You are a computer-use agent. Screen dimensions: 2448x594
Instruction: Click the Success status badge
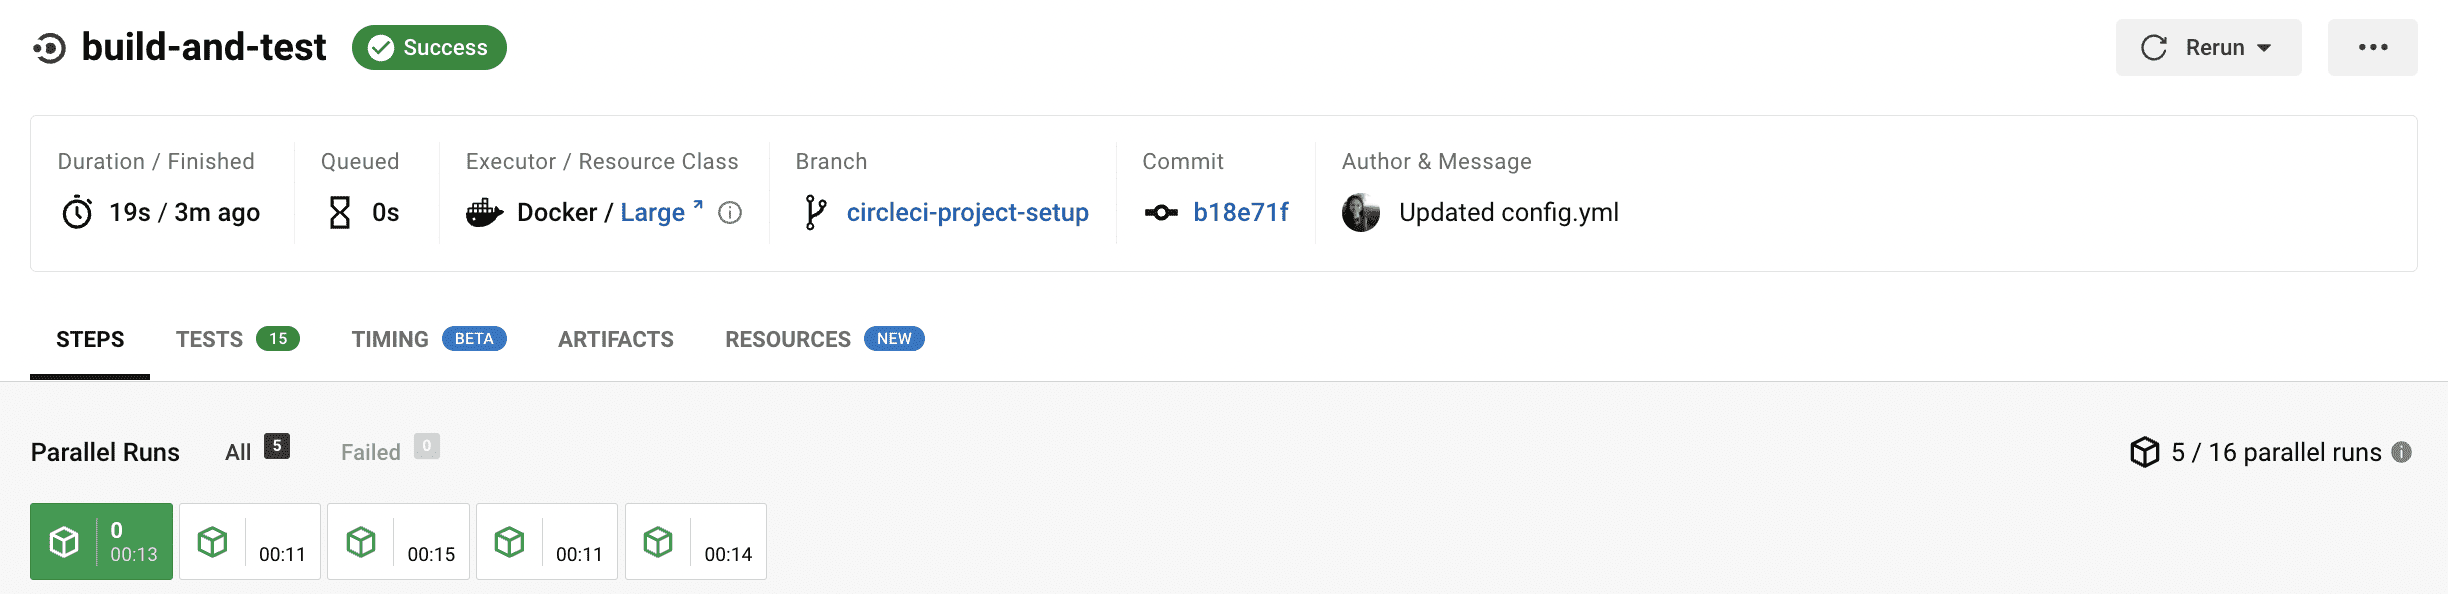(429, 47)
